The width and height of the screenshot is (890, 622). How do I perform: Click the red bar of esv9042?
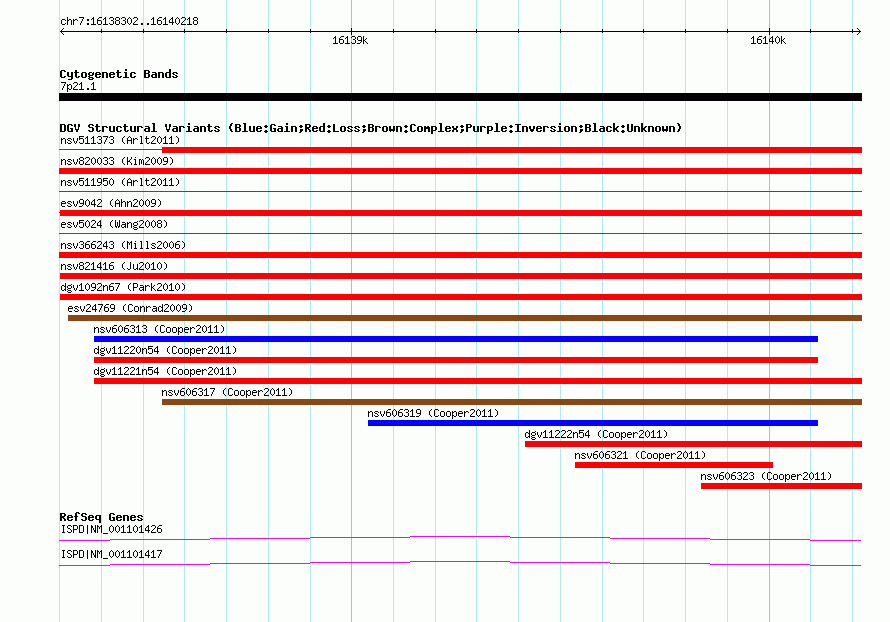coord(460,213)
